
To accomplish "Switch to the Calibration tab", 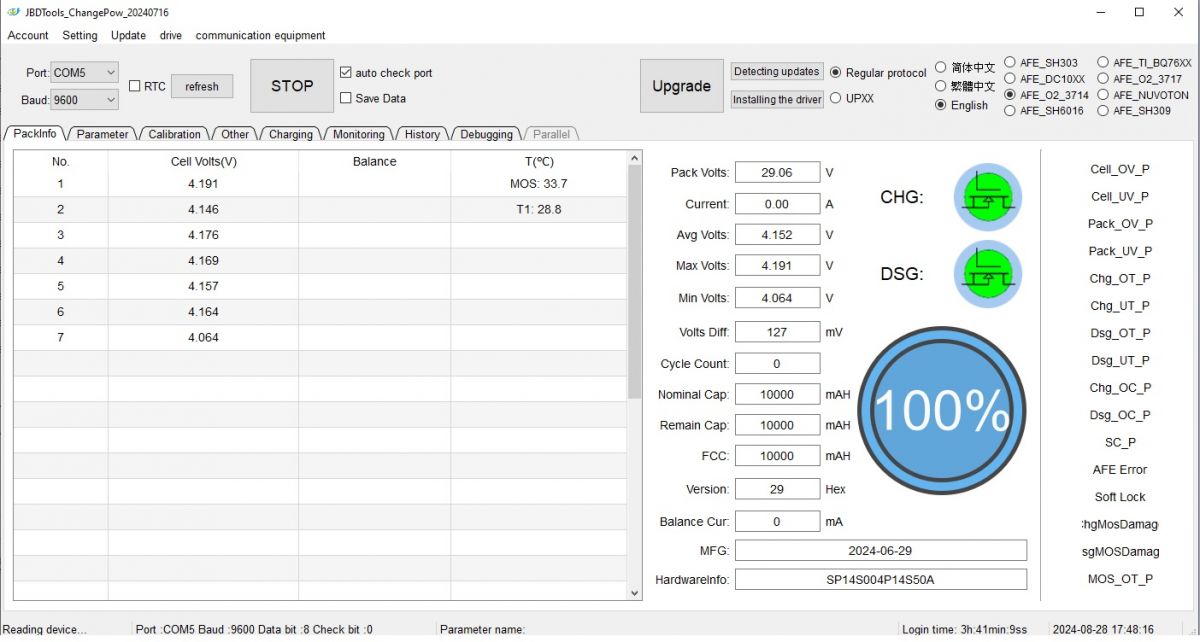I will (x=175, y=134).
